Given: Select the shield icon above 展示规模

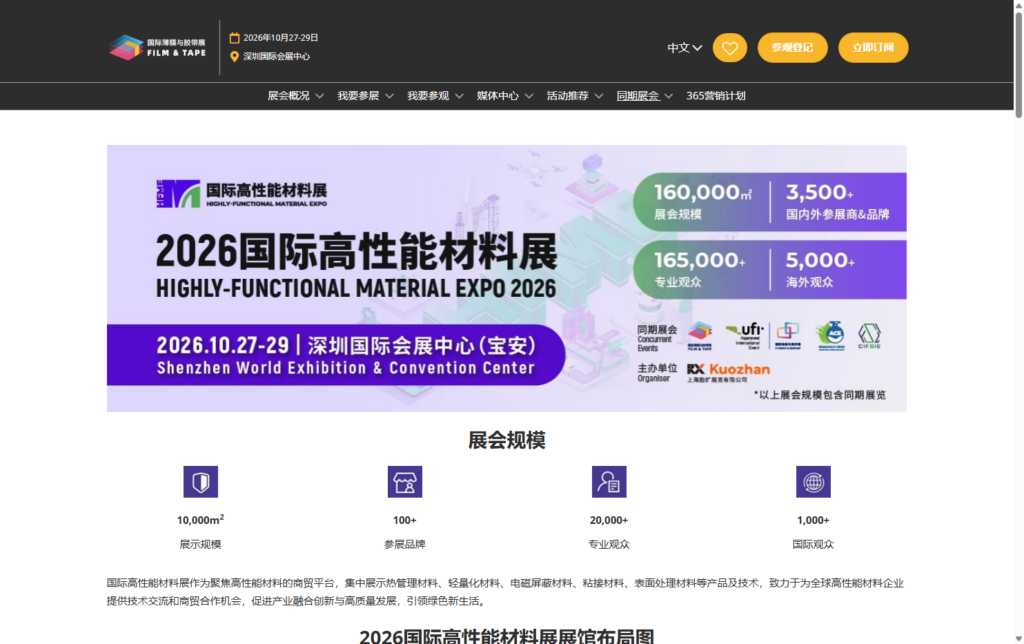Looking at the screenshot, I should point(199,481).
